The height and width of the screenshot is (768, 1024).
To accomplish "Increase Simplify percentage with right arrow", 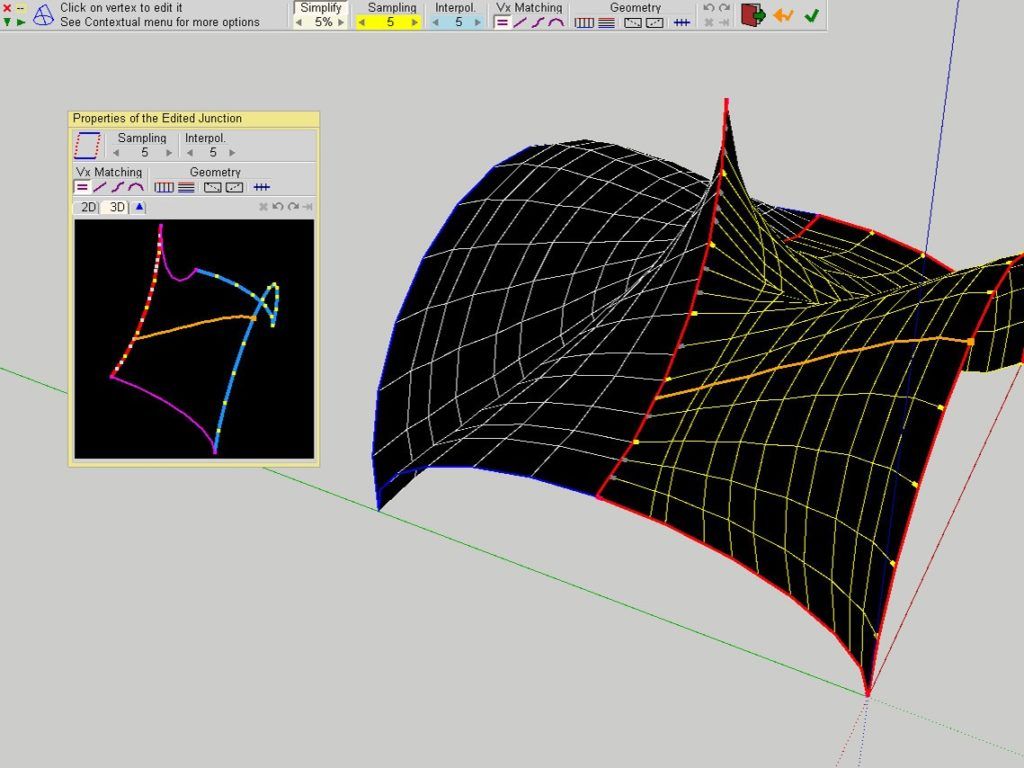I will (342, 22).
